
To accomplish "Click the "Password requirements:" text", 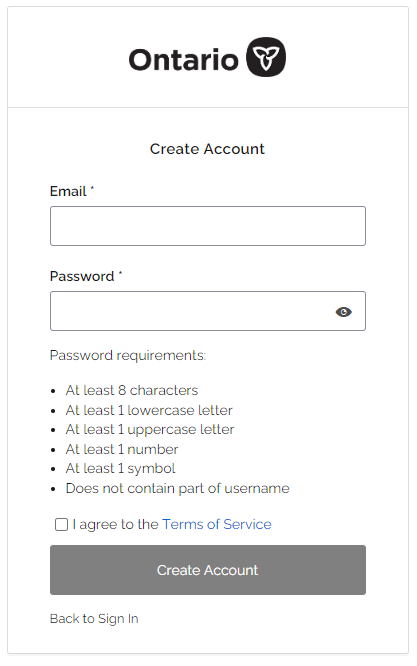I will click(128, 355).
